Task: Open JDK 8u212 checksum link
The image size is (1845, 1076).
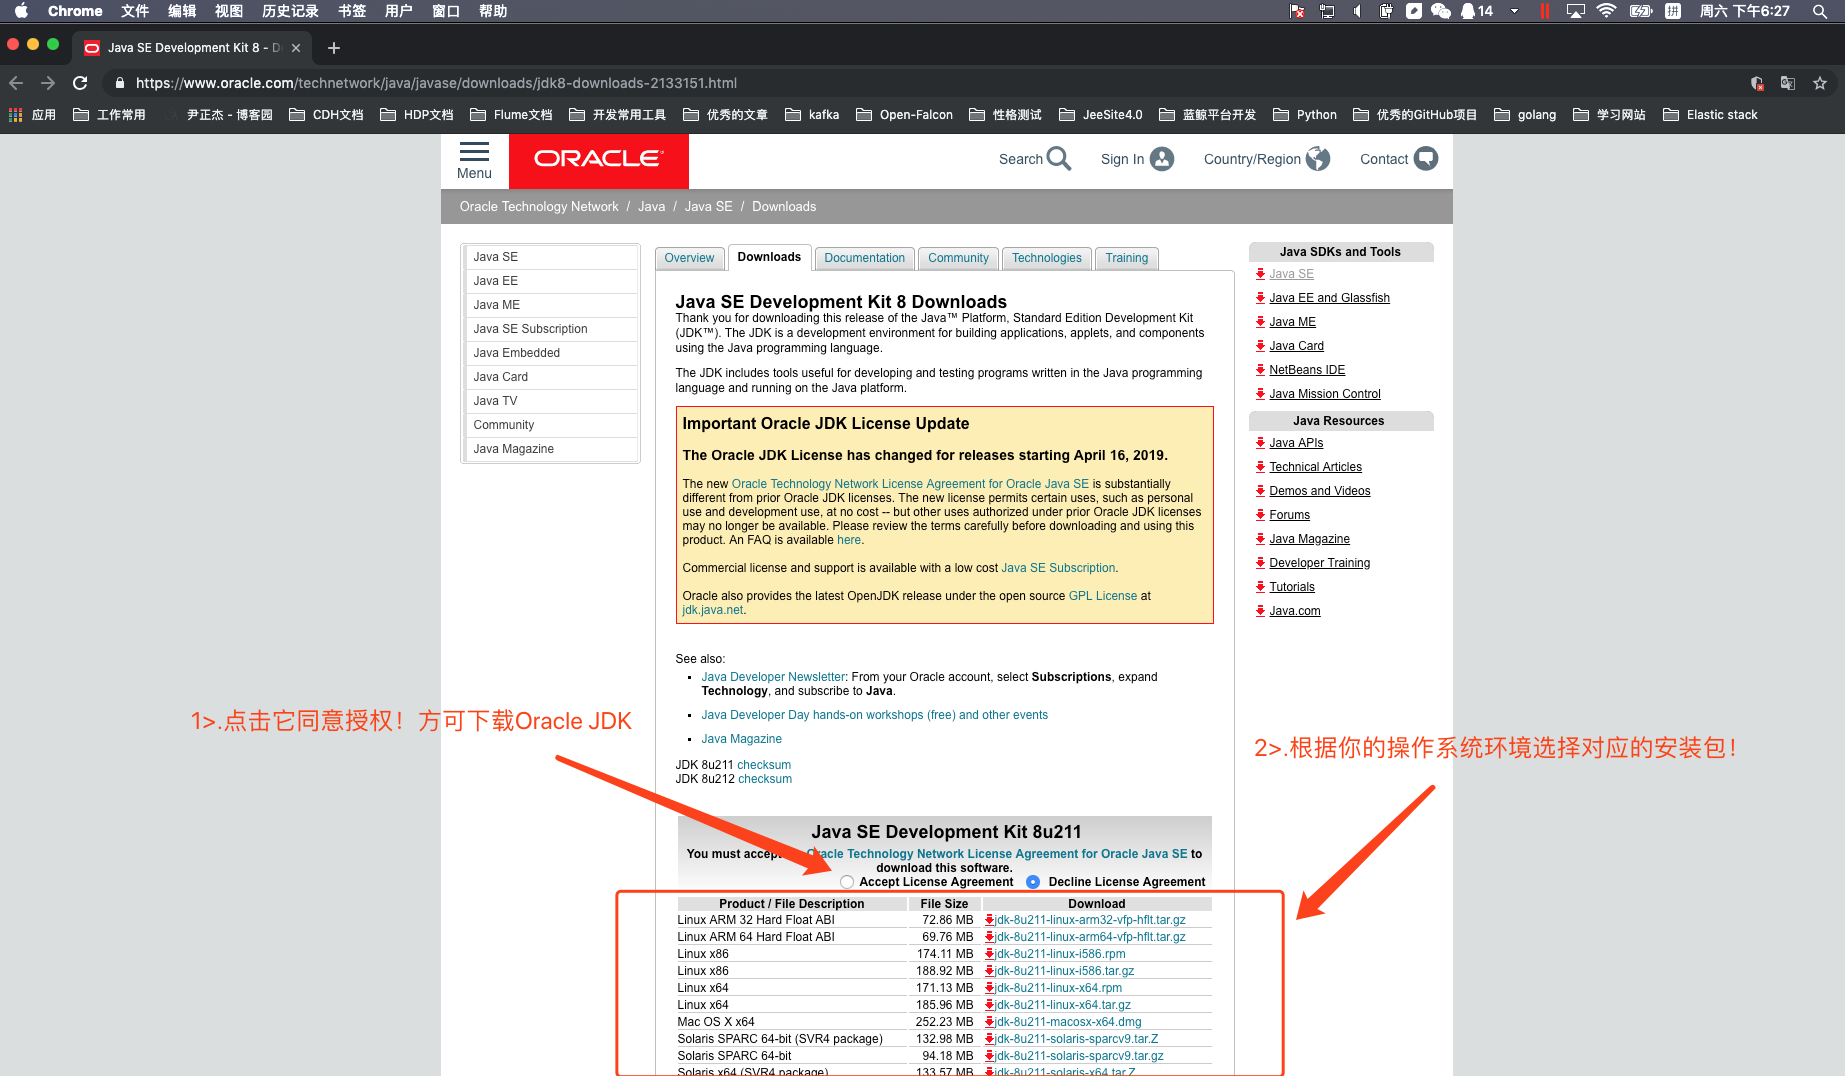Action: click(765, 779)
